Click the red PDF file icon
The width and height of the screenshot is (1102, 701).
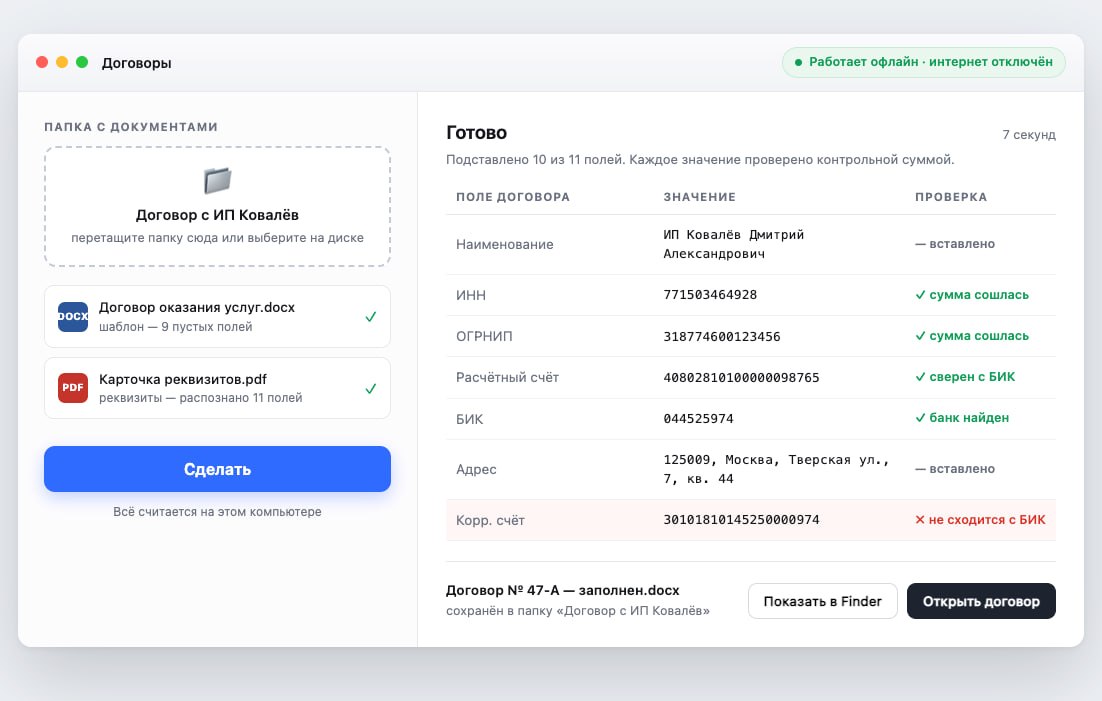73,387
